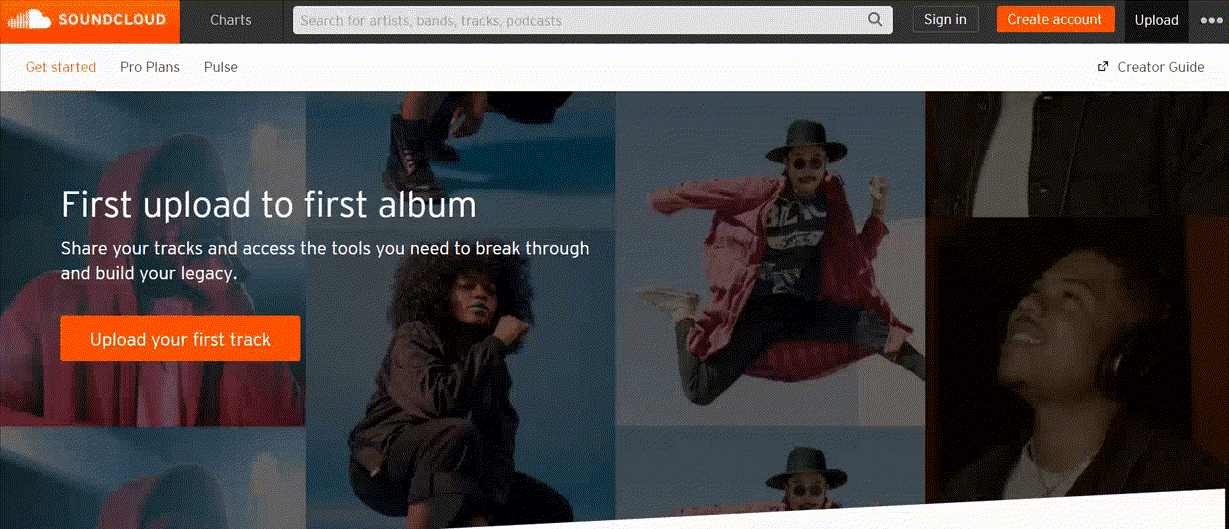The width and height of the screenshot is (1229, 529).
Task: Open the Pro Plans tab
Action: 150,67
